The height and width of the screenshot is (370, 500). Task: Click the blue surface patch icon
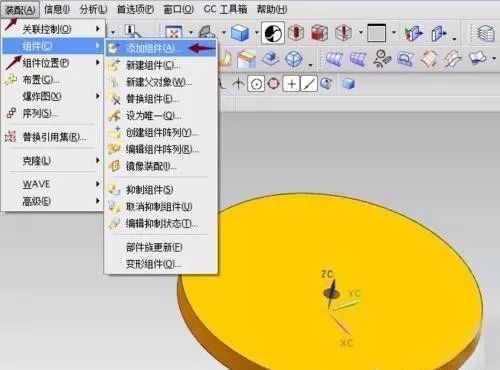click(406, 59)
